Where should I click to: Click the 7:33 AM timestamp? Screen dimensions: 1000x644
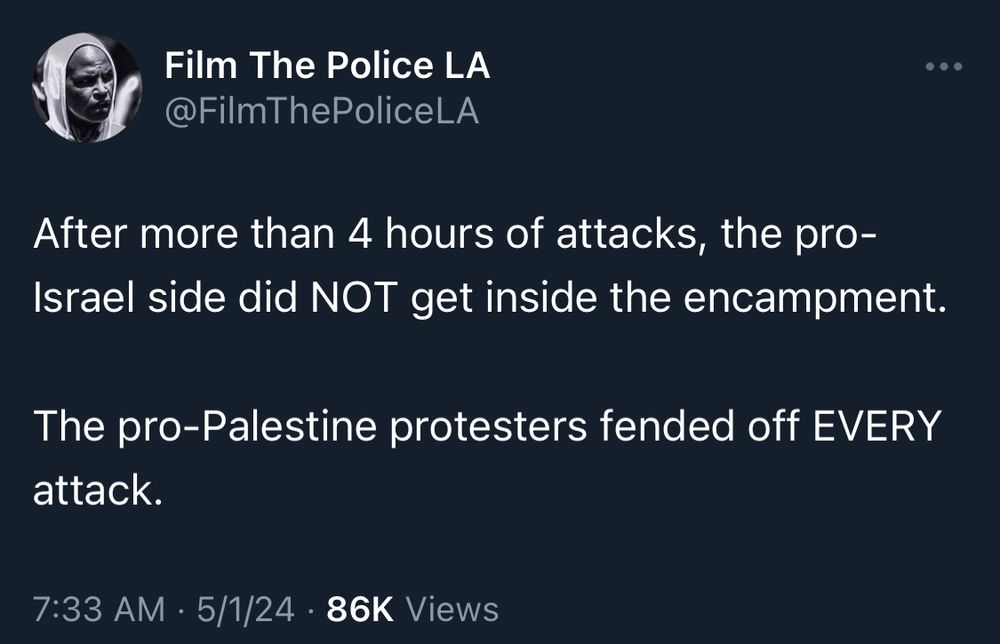[99, 608]
